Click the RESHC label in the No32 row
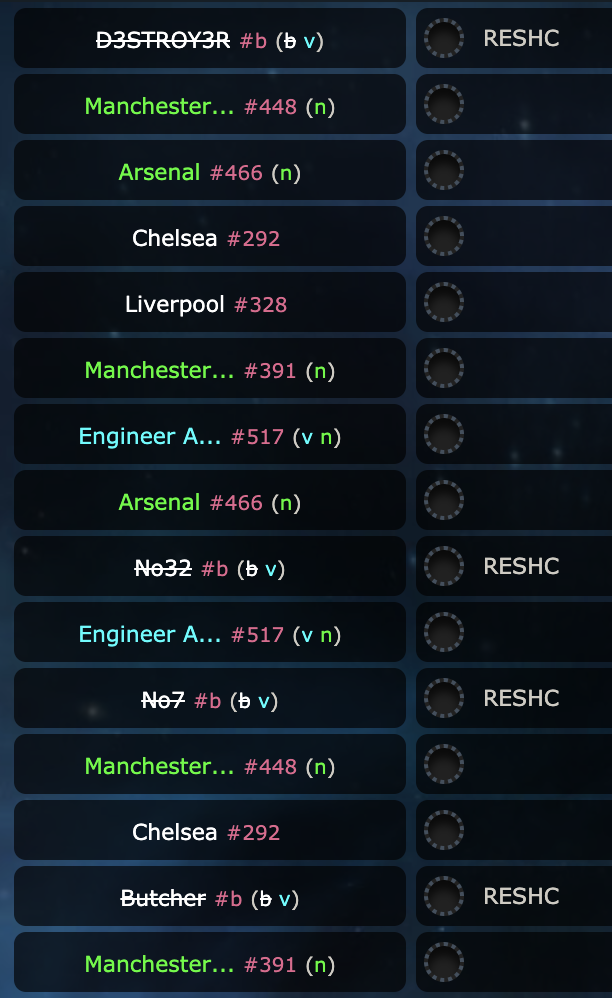The image size is (612, 998). click(x=521, y=567)
